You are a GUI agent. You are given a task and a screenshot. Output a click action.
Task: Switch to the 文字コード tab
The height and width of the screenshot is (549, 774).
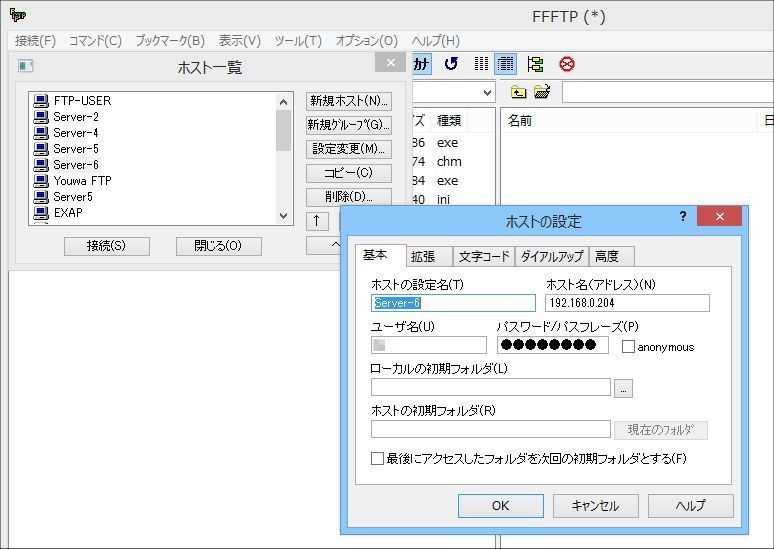[484, 256]
